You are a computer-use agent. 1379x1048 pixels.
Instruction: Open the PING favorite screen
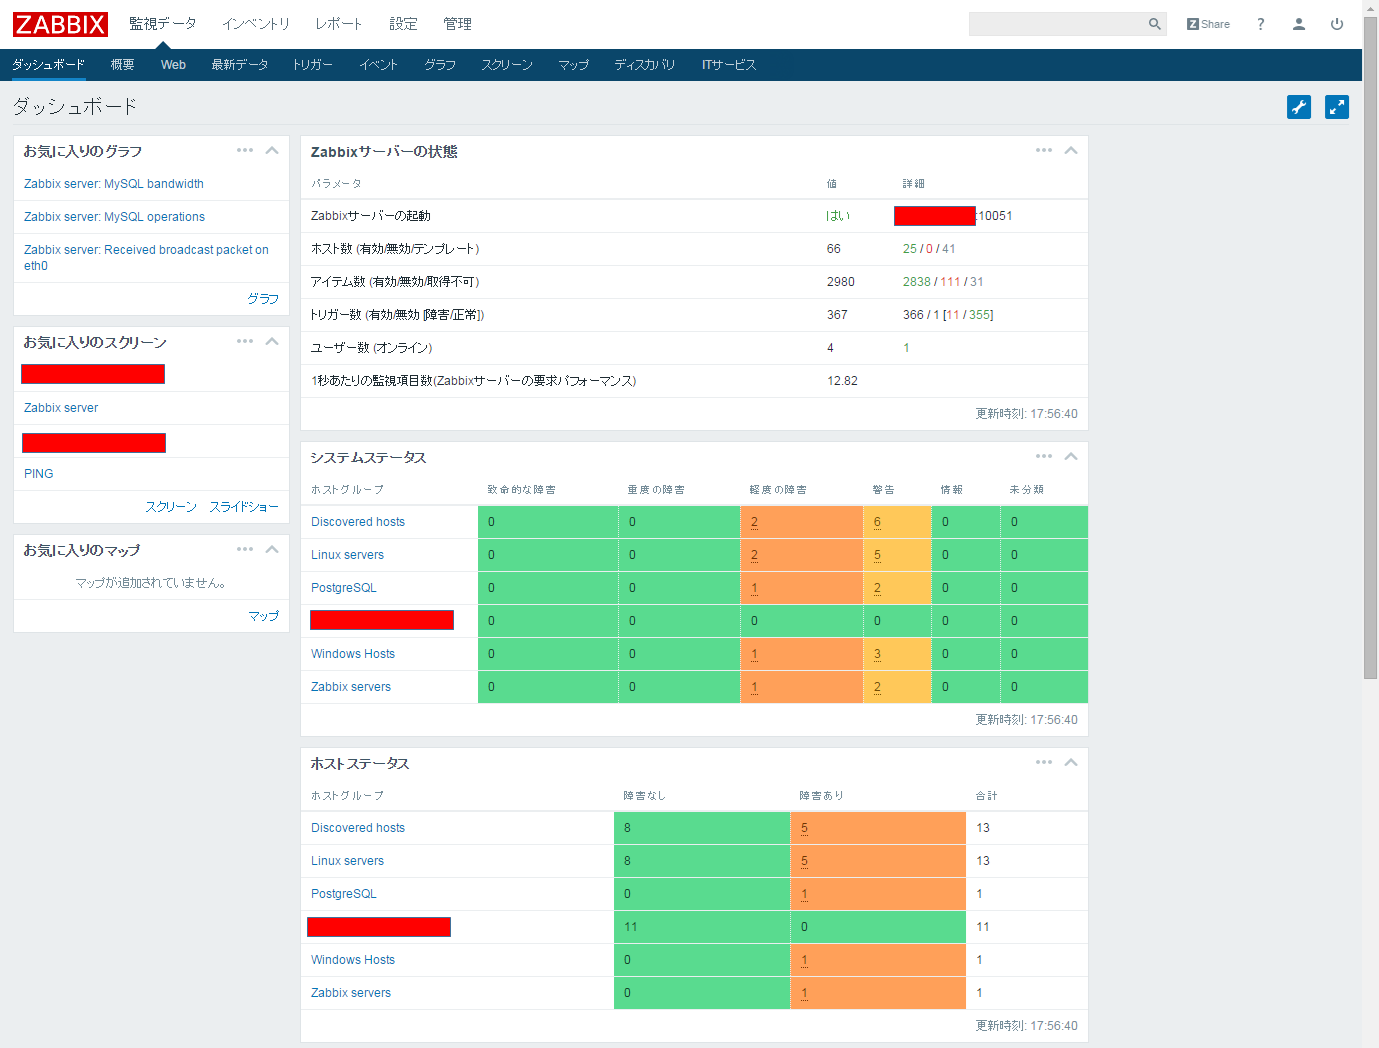[39, 474]
